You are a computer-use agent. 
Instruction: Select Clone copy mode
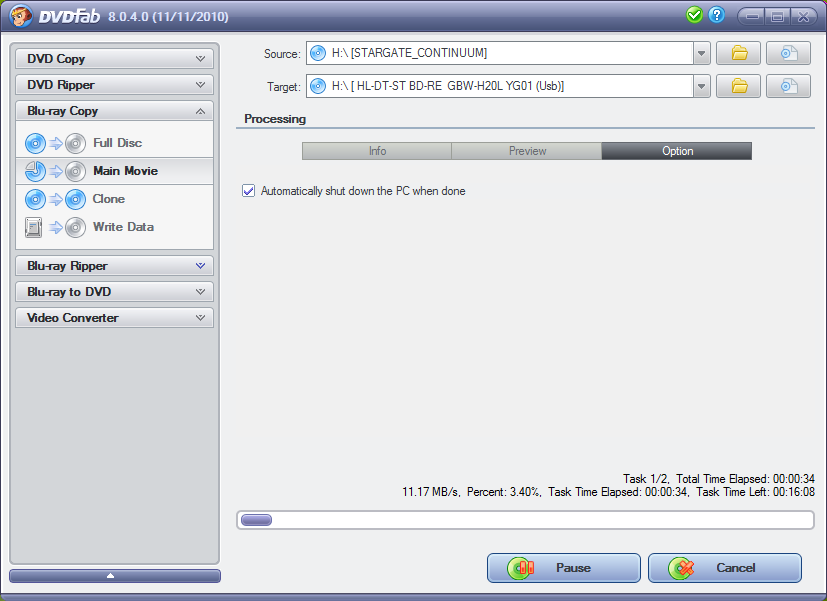[114, 199]
